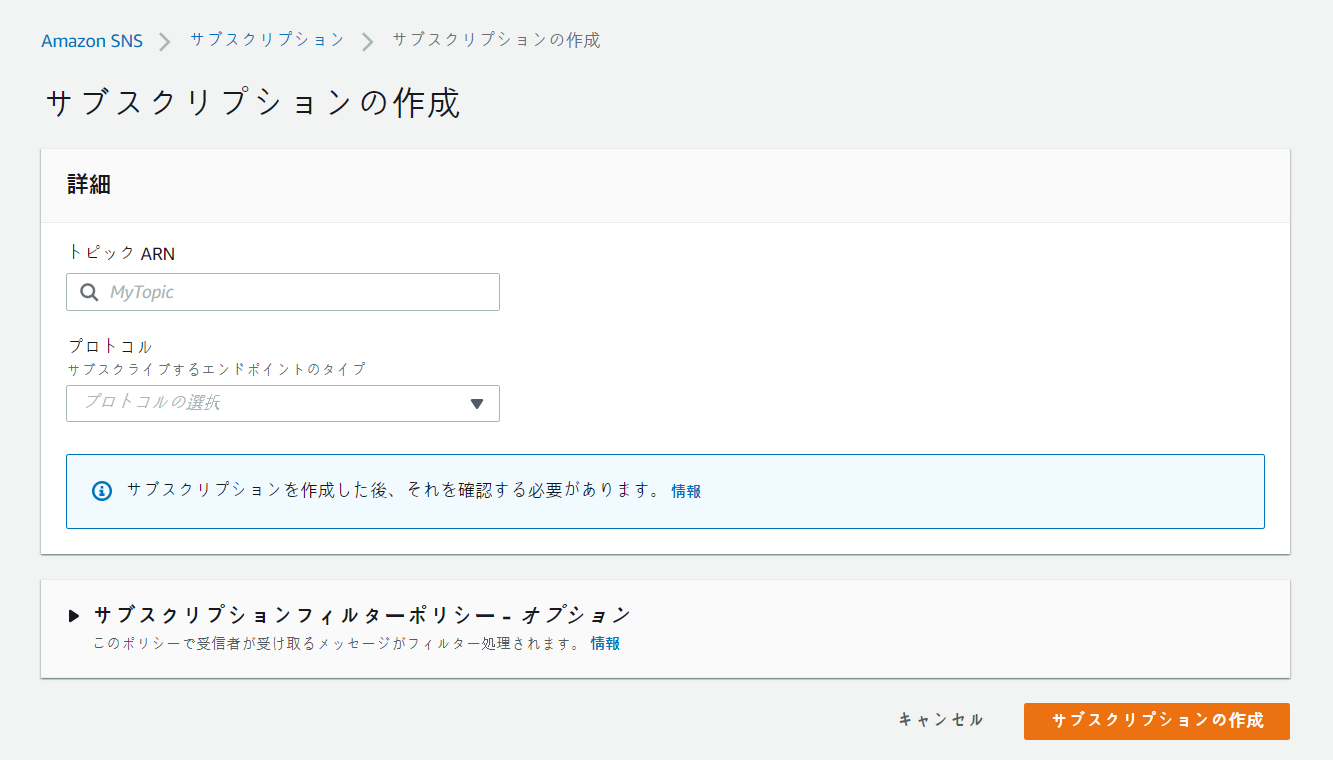Click the first breadcrumb chevron after Amazon SNS
The height and width of the screenshot is (760, 1333).
(166, 41)
